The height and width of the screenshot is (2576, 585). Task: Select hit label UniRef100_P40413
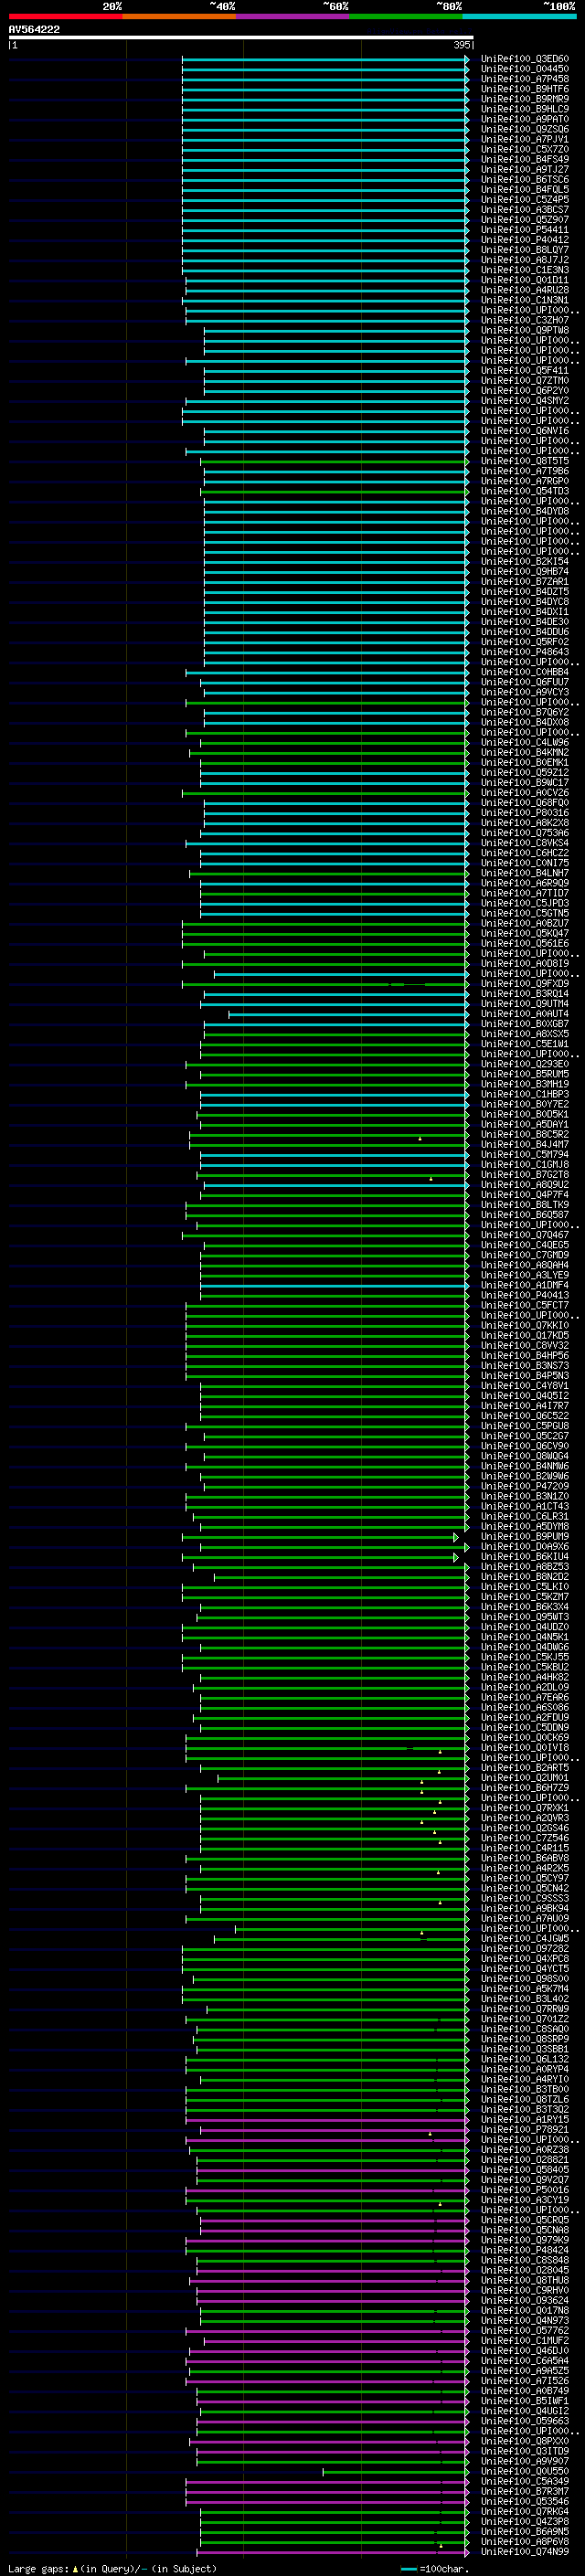(x=525, y=1295)
